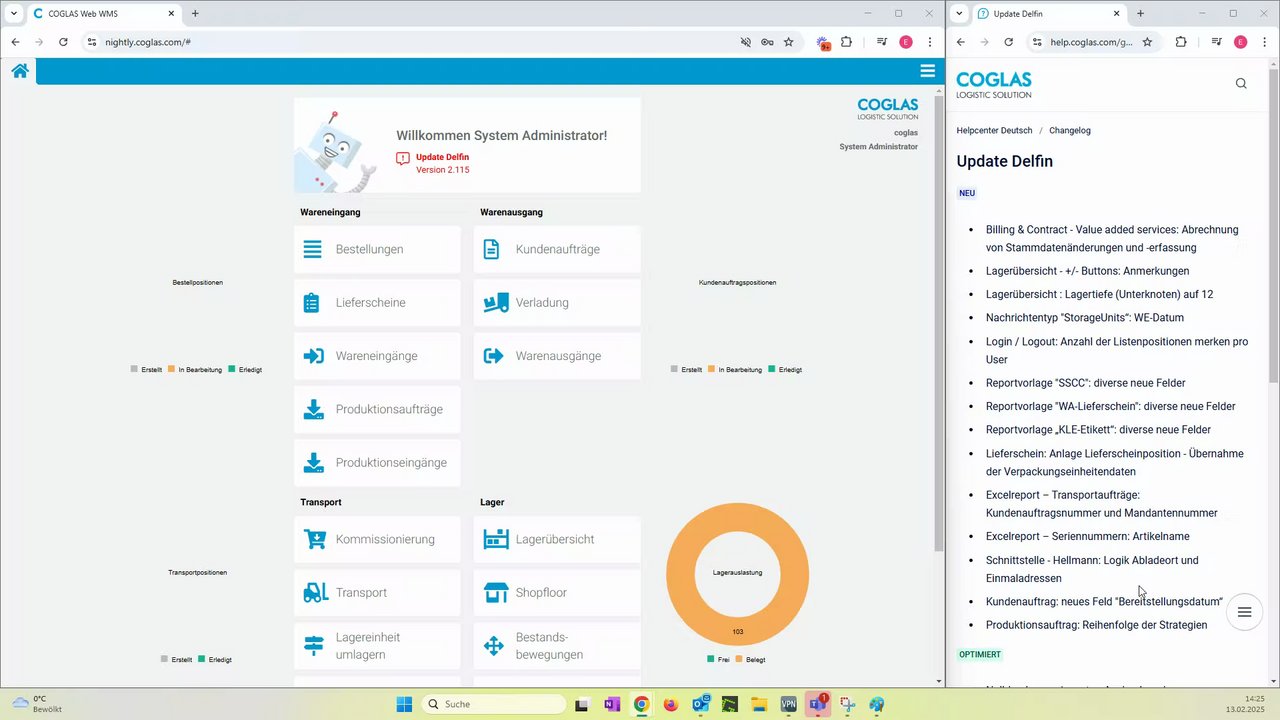
Task: Toggle Erledigt legend in Bestellpositionen chart
Action: pos(245,369)
